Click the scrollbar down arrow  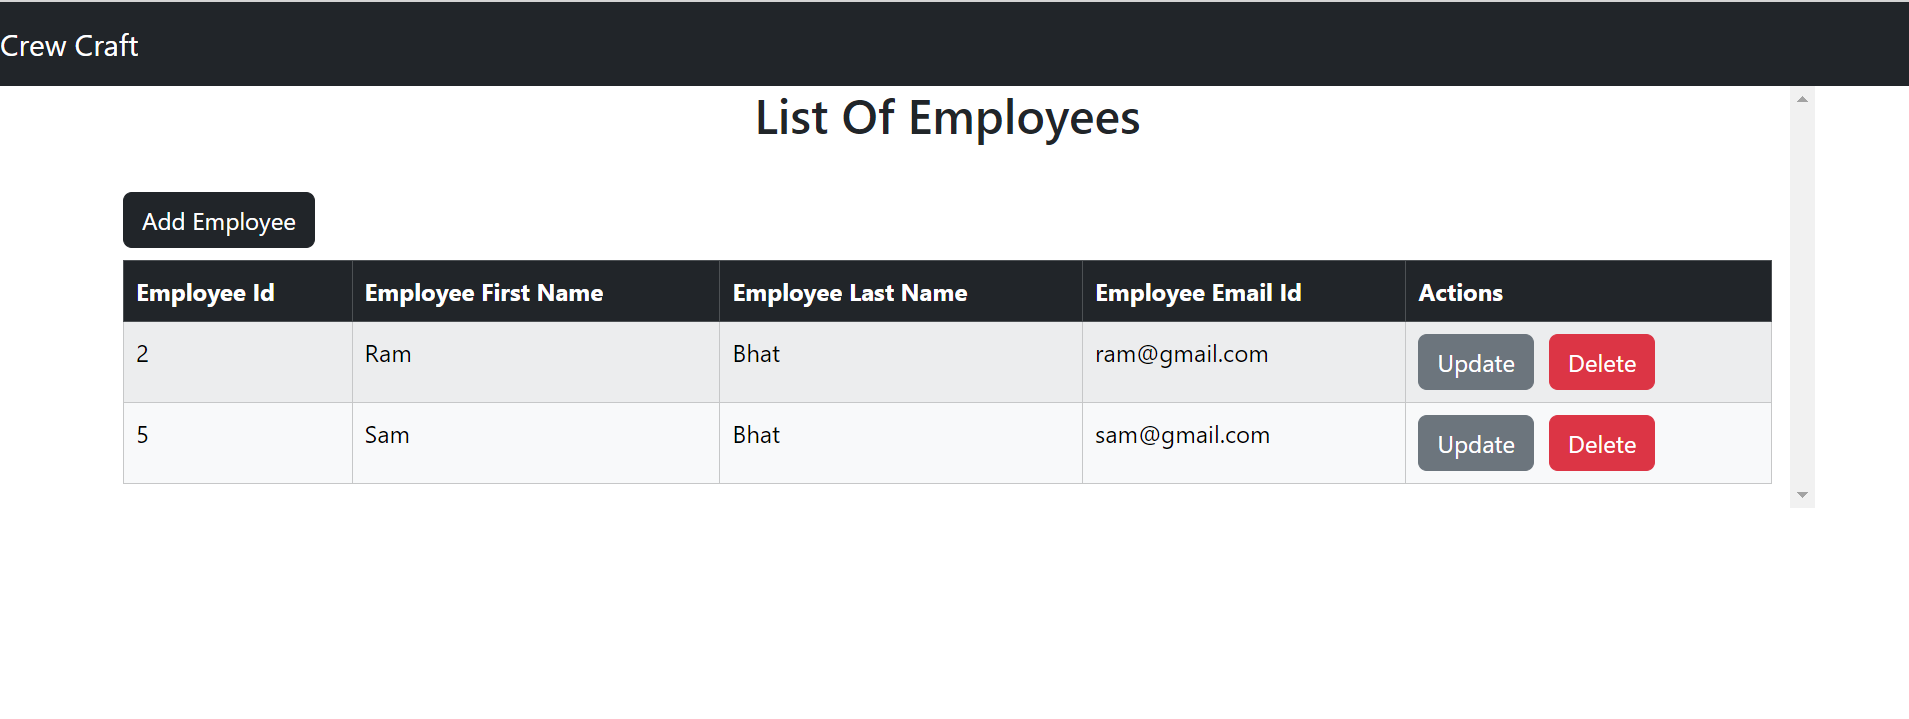pyautogui.click(x=1802, y=495)
